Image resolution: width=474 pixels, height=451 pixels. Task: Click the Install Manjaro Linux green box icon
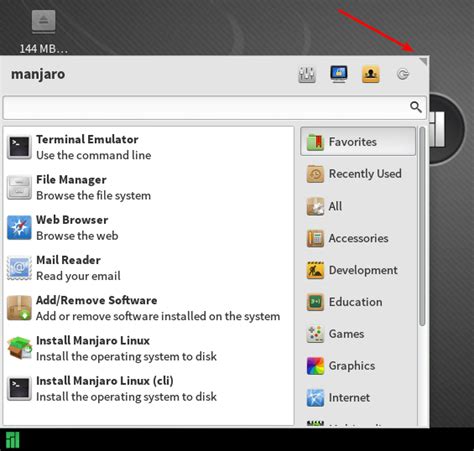coord(19,348)
